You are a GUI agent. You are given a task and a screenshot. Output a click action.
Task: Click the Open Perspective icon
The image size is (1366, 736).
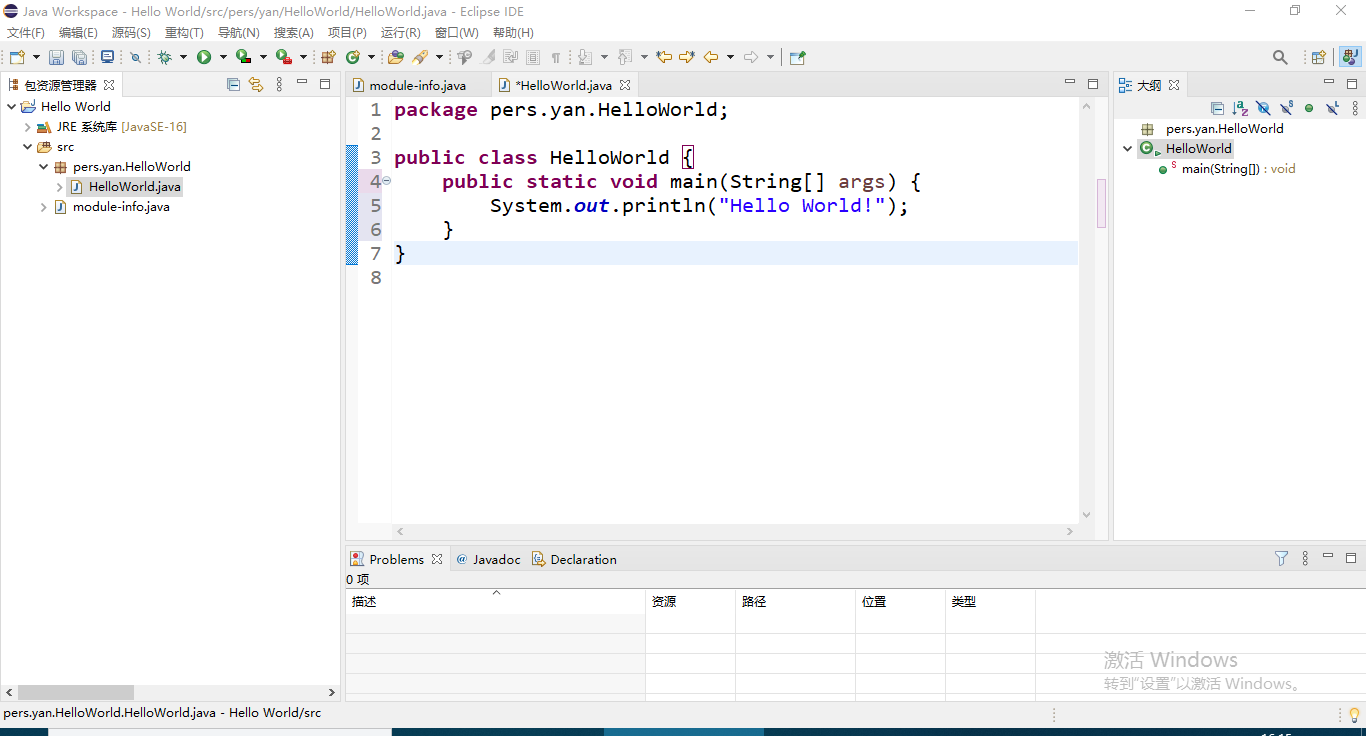point(1319,58)
